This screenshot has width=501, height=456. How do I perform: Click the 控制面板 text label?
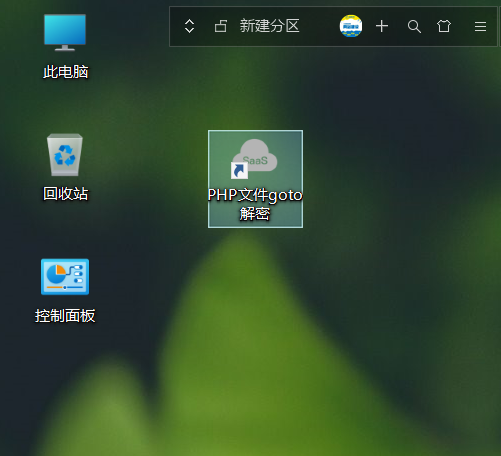pyautogui.click(x=65, y=316)
